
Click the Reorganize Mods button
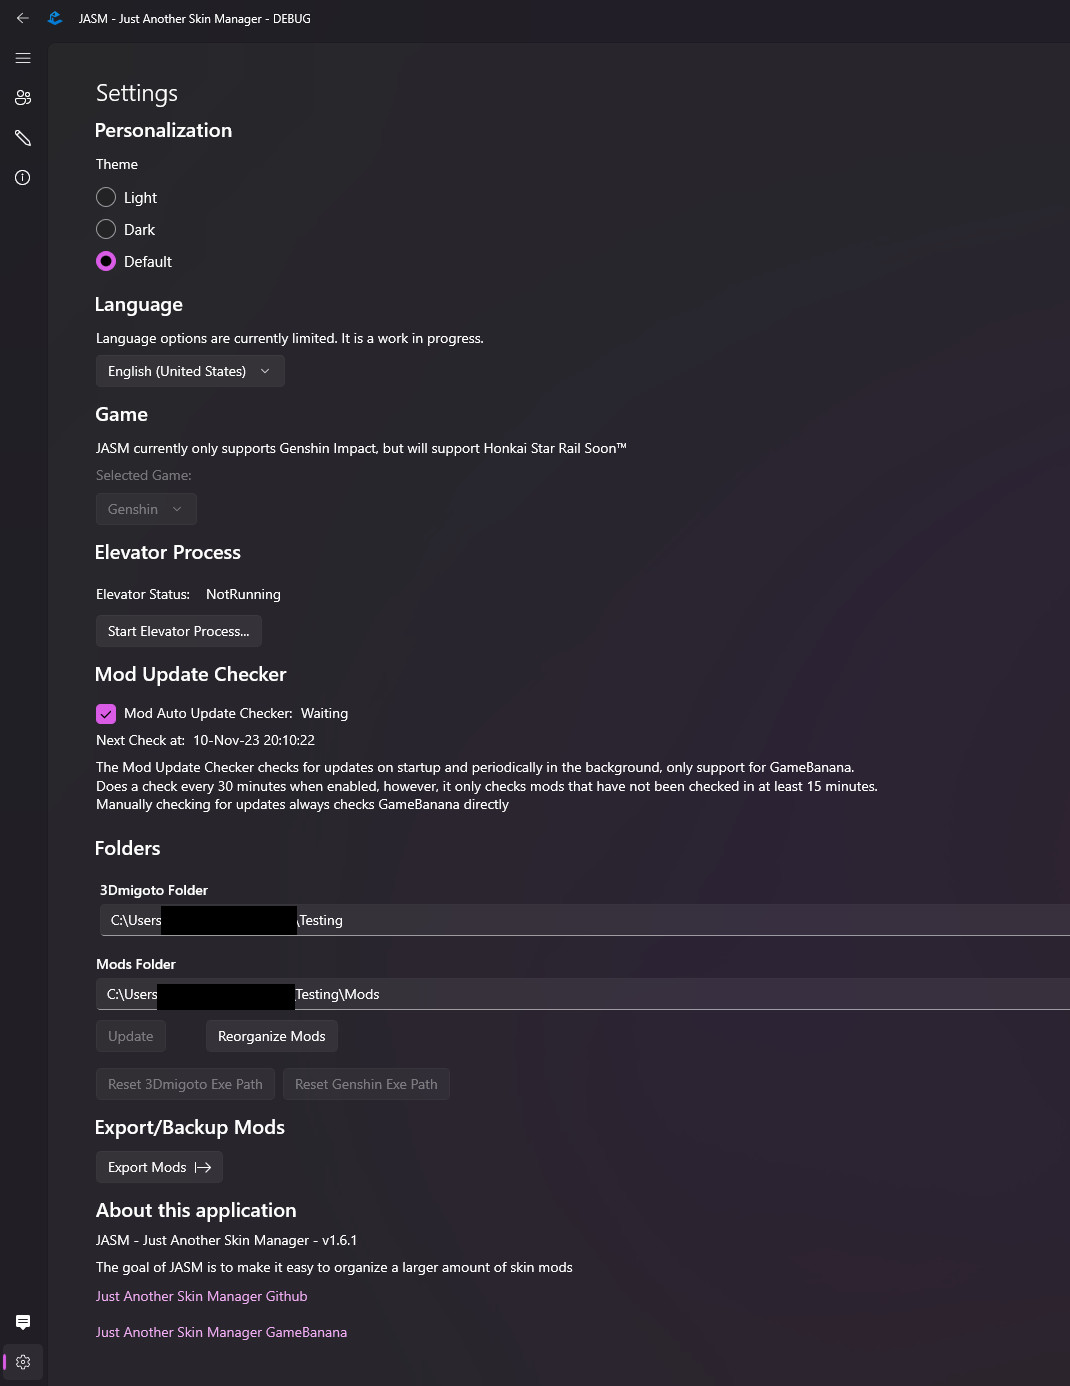click(x=271, y=1036)
